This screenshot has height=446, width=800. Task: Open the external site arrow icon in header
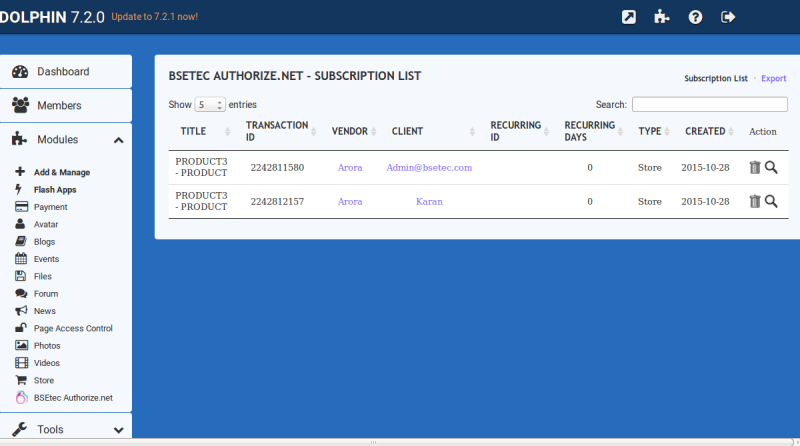tap(629, 17)
